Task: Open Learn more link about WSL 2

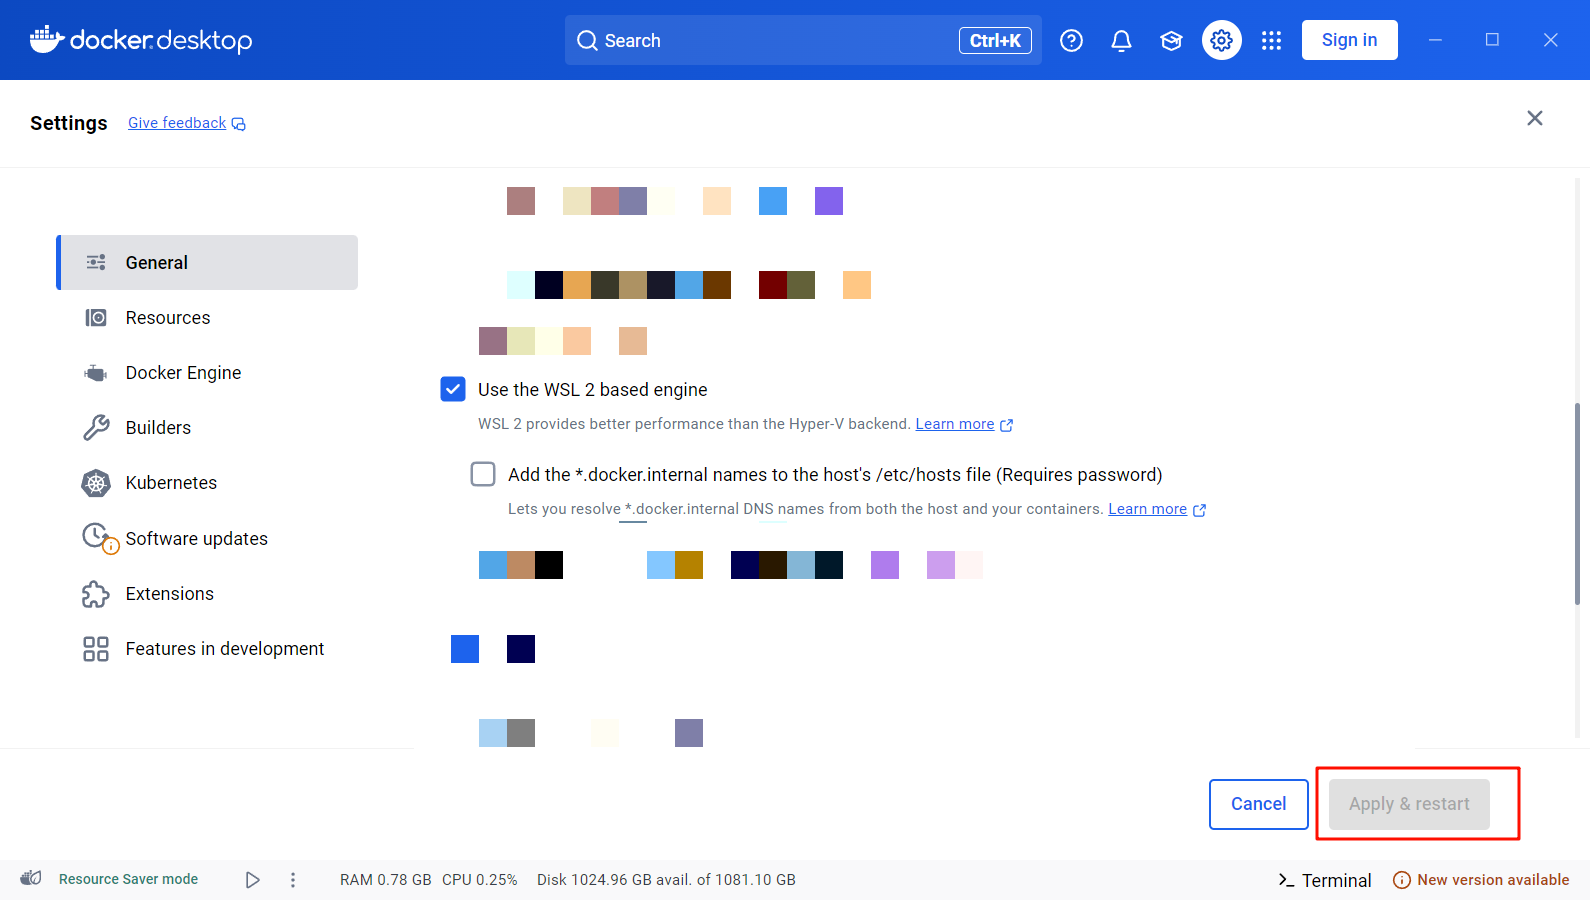Action: tap(955, 424)
